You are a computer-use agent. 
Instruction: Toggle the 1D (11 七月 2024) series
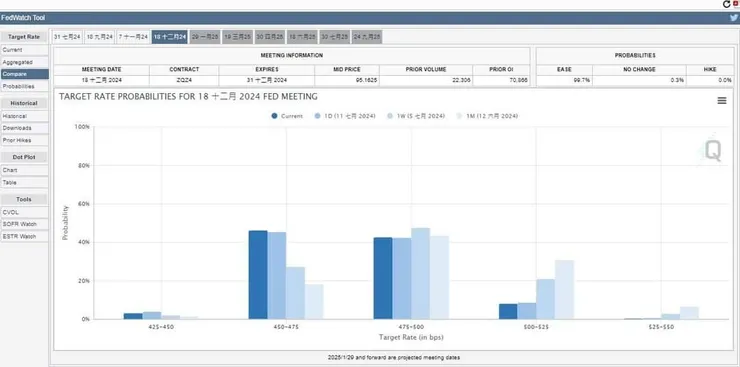tap(345, 116)
